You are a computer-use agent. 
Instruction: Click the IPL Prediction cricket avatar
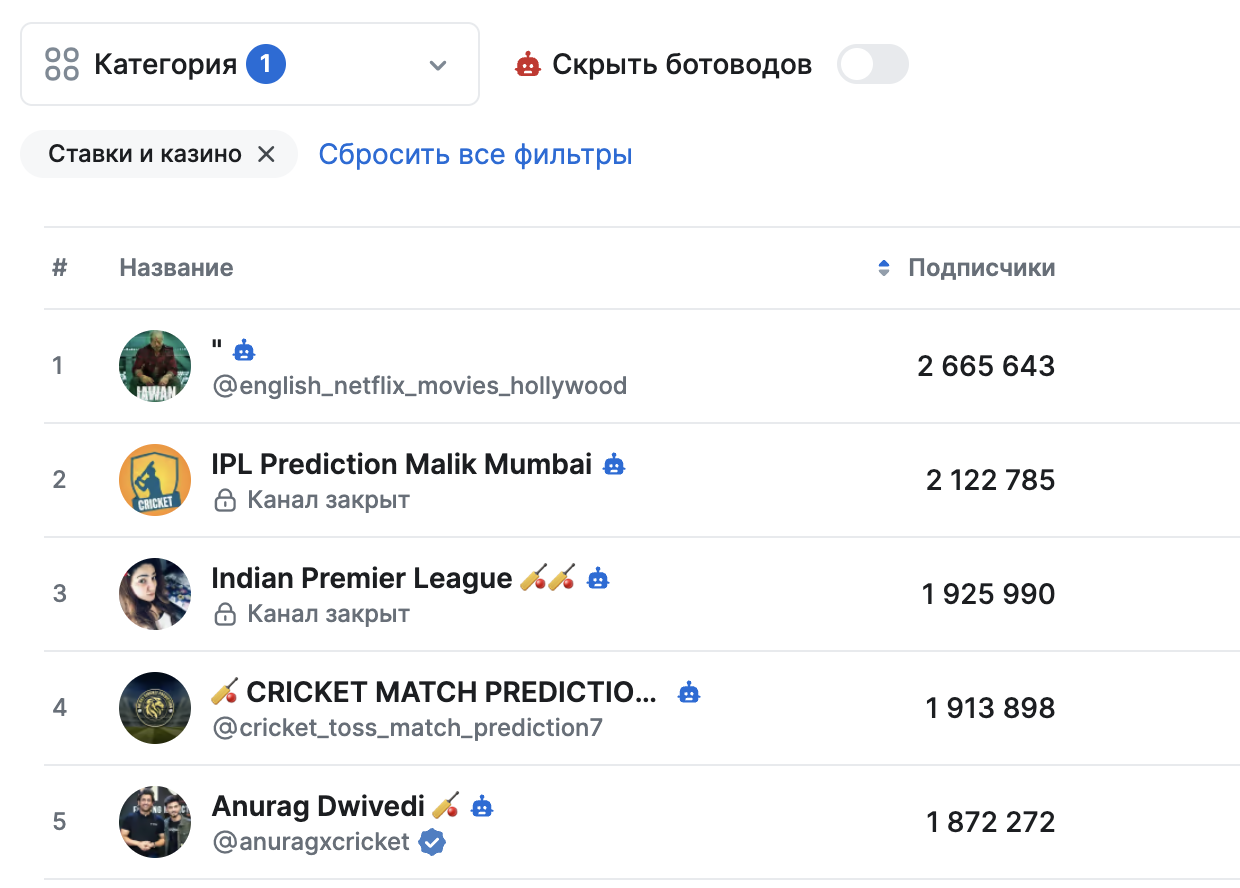tap(155, 480)
